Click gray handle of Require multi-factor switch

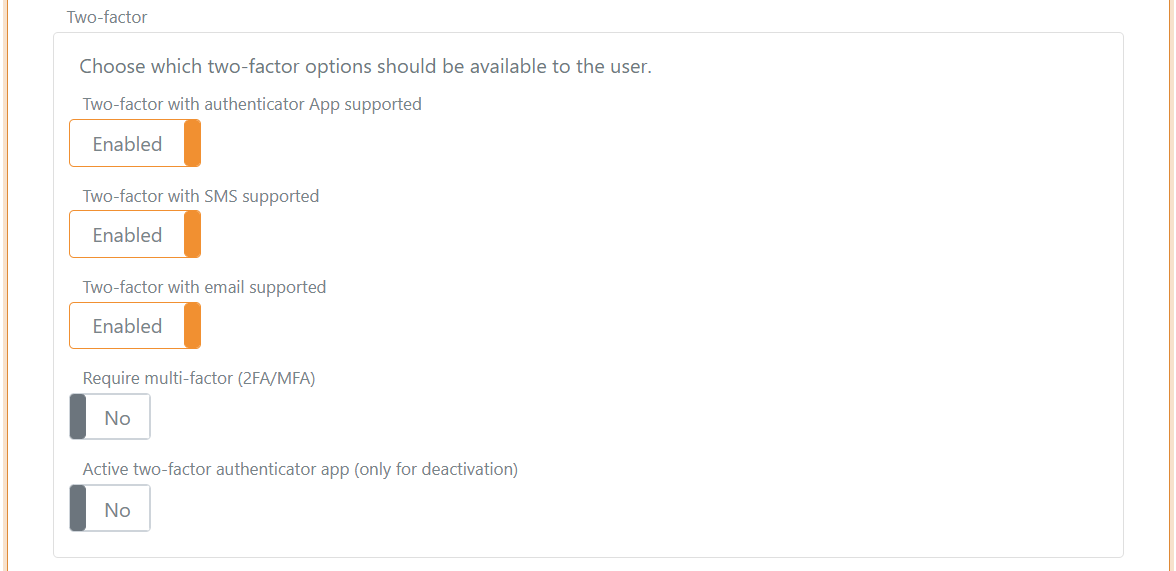(x=78, y=416)
